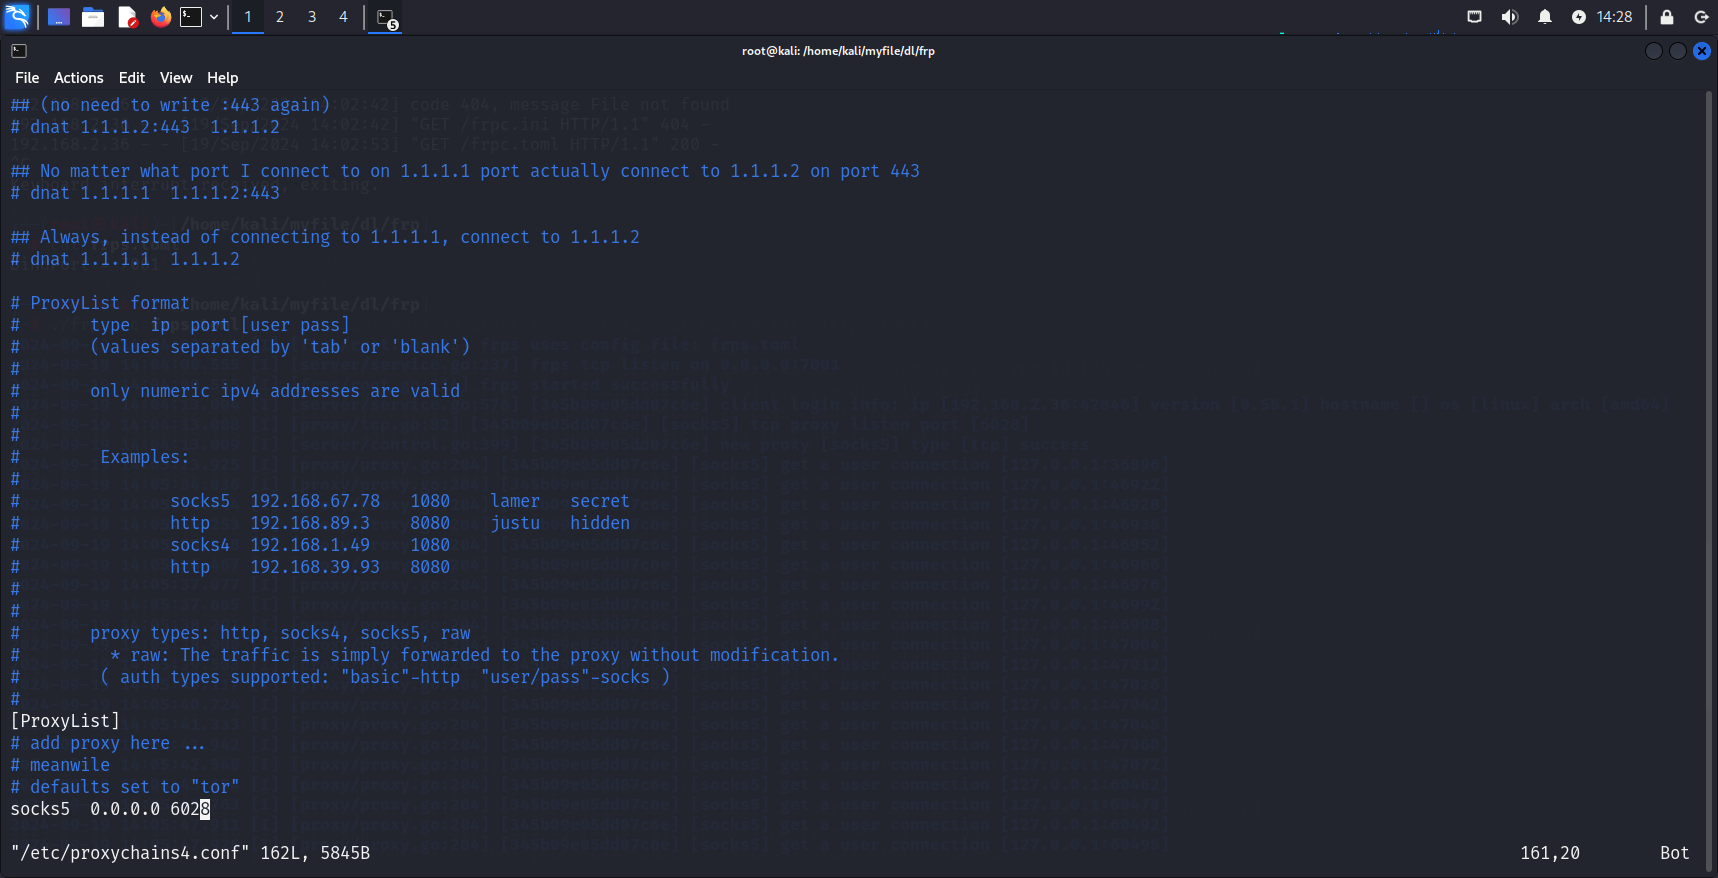The image size is (1718, 878).
Task: Open the Edit menu
Action: (132, 78)
